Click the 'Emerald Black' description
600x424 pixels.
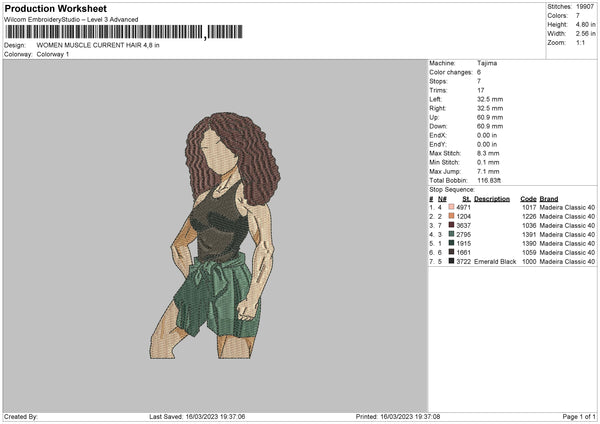coord(495,262)
